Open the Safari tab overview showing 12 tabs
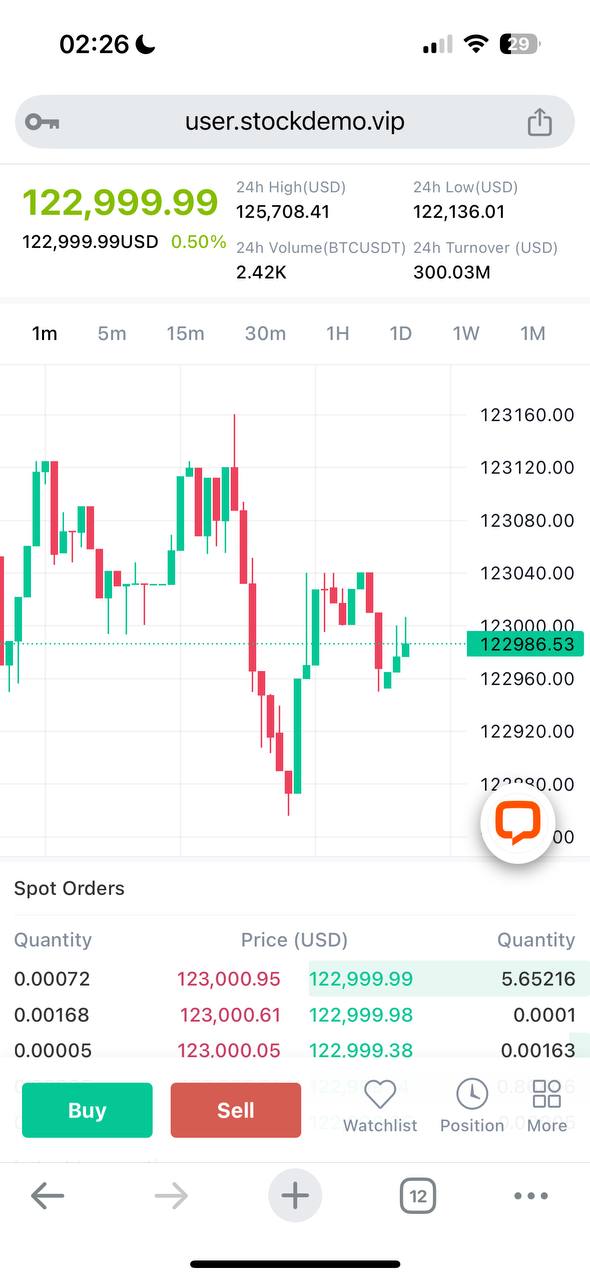The image size is (590, 1280). (417, 1196)
